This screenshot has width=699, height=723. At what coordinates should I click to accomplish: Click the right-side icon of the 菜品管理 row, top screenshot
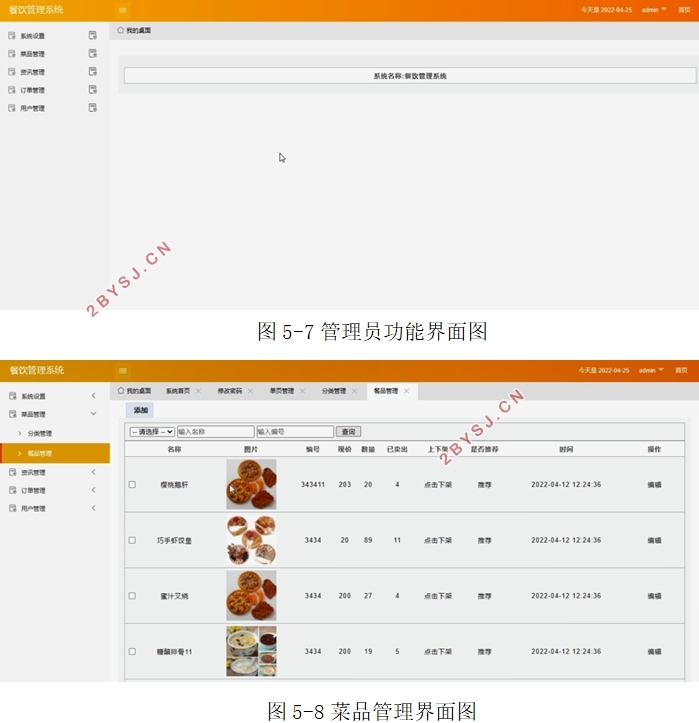pos(93,53)
